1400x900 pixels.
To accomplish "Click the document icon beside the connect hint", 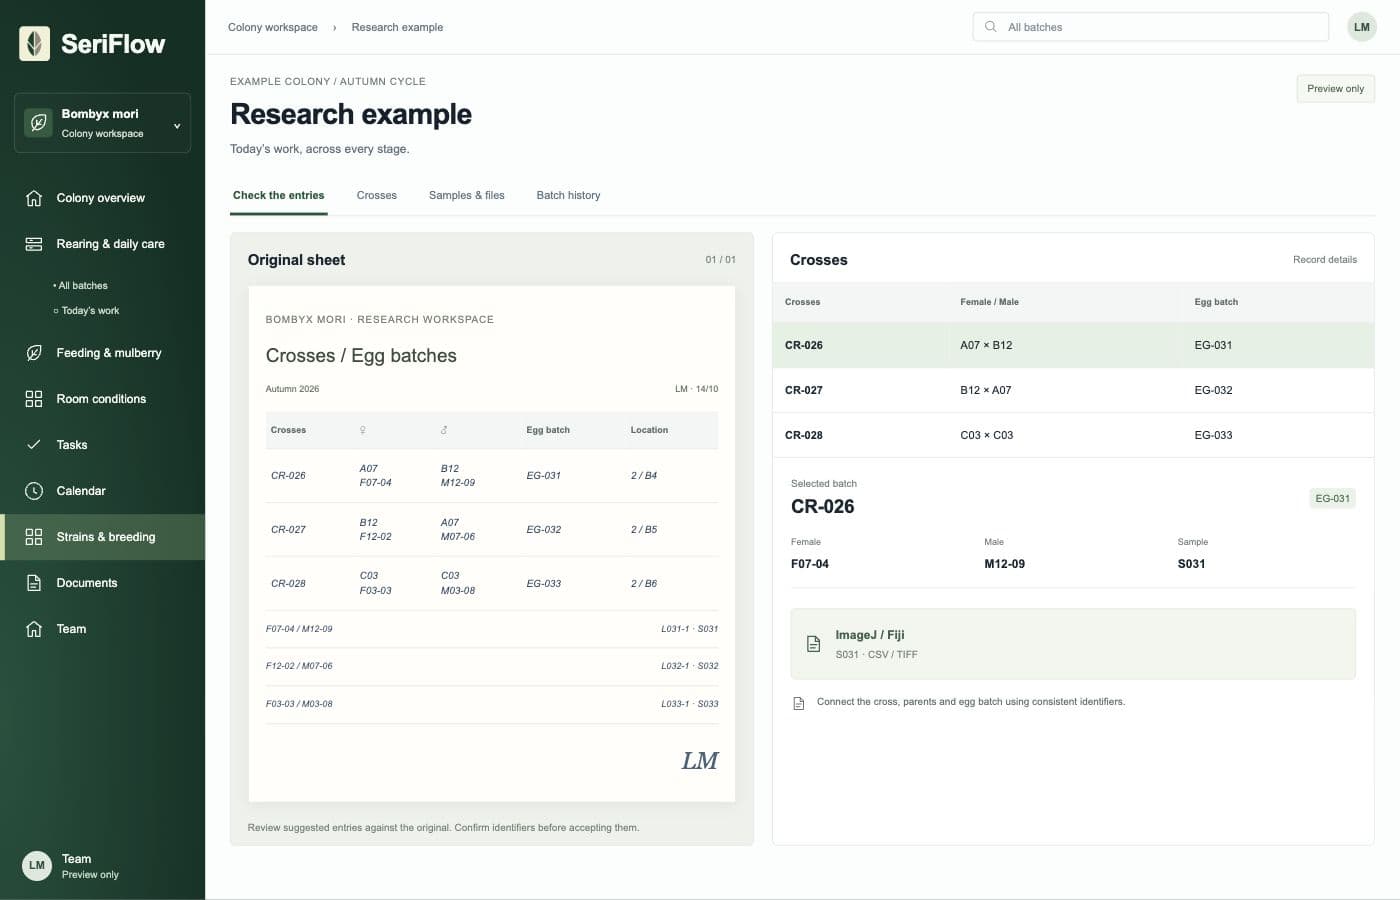I will [799, 703].
